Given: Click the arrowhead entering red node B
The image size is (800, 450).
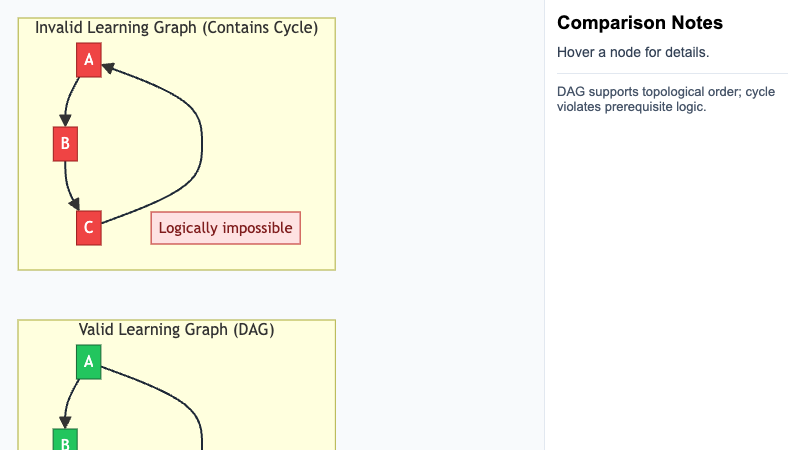Looking at the screenshot, I should tap(65, 120).
